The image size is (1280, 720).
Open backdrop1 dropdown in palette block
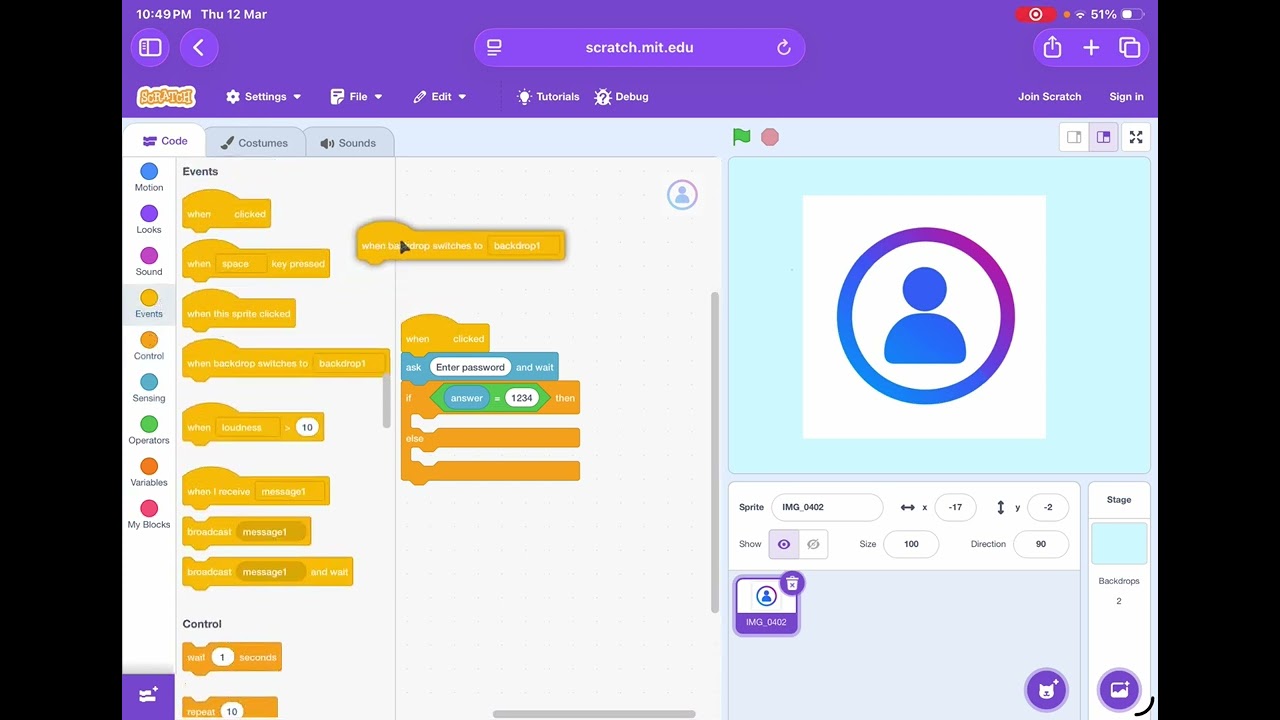point(349,364)
